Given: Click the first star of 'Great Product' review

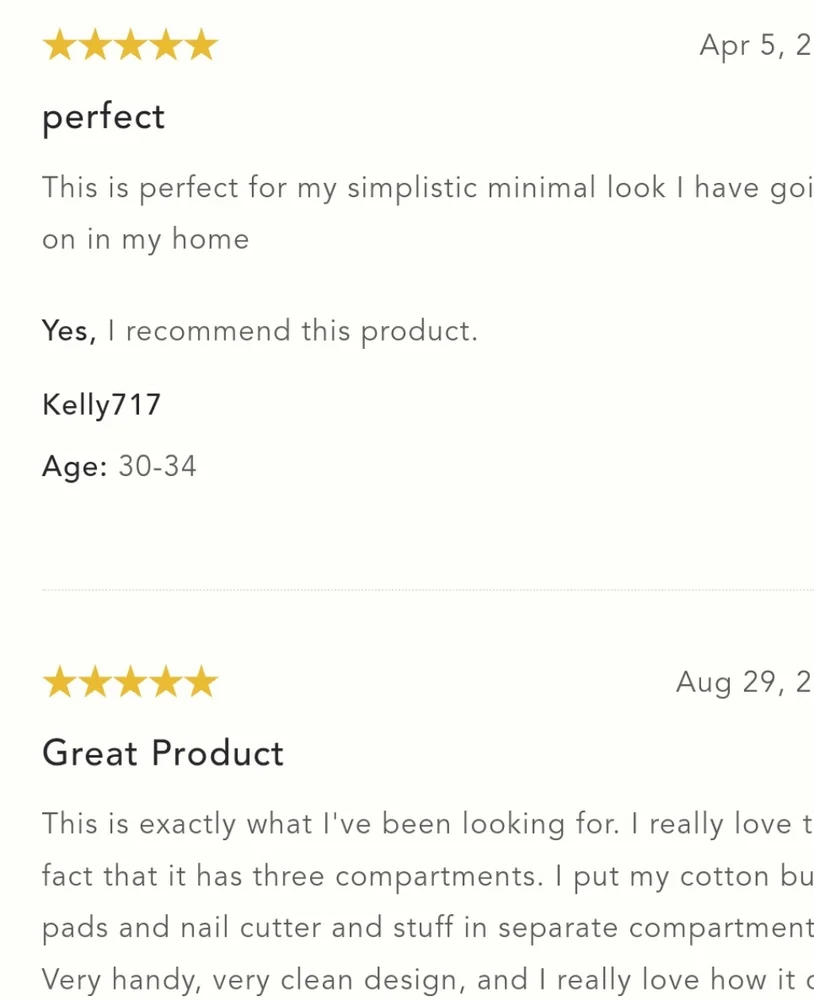Looking at the screenshot, I should [x=59, y=682].
